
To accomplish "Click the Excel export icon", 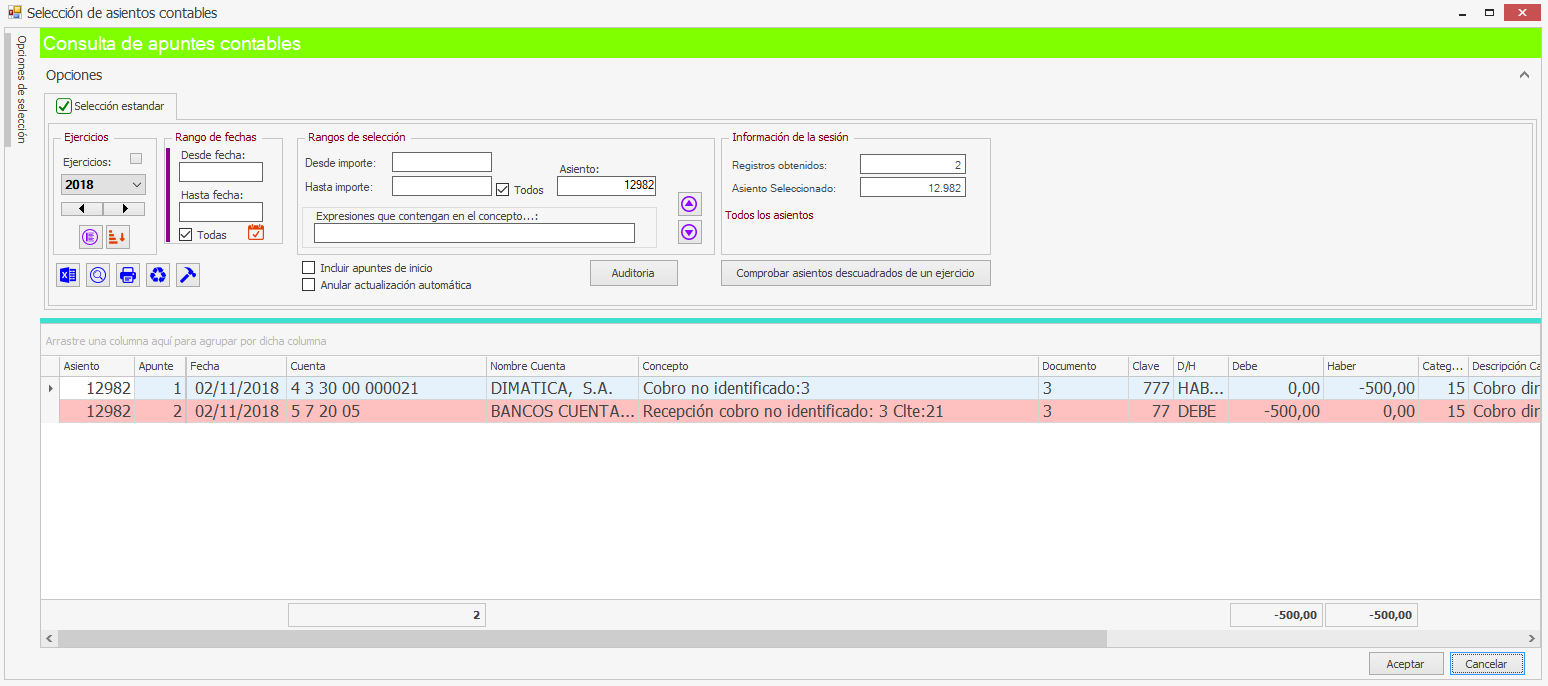I will click(x=68, y=275).
